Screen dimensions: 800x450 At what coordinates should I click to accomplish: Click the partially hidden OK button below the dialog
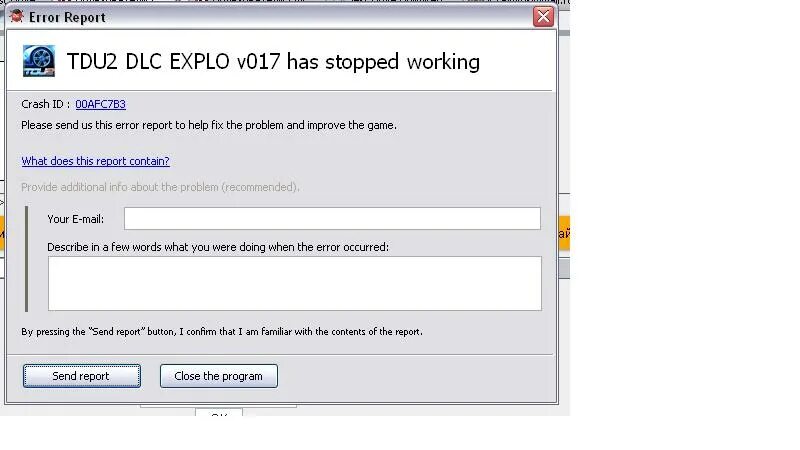point(219,412)
